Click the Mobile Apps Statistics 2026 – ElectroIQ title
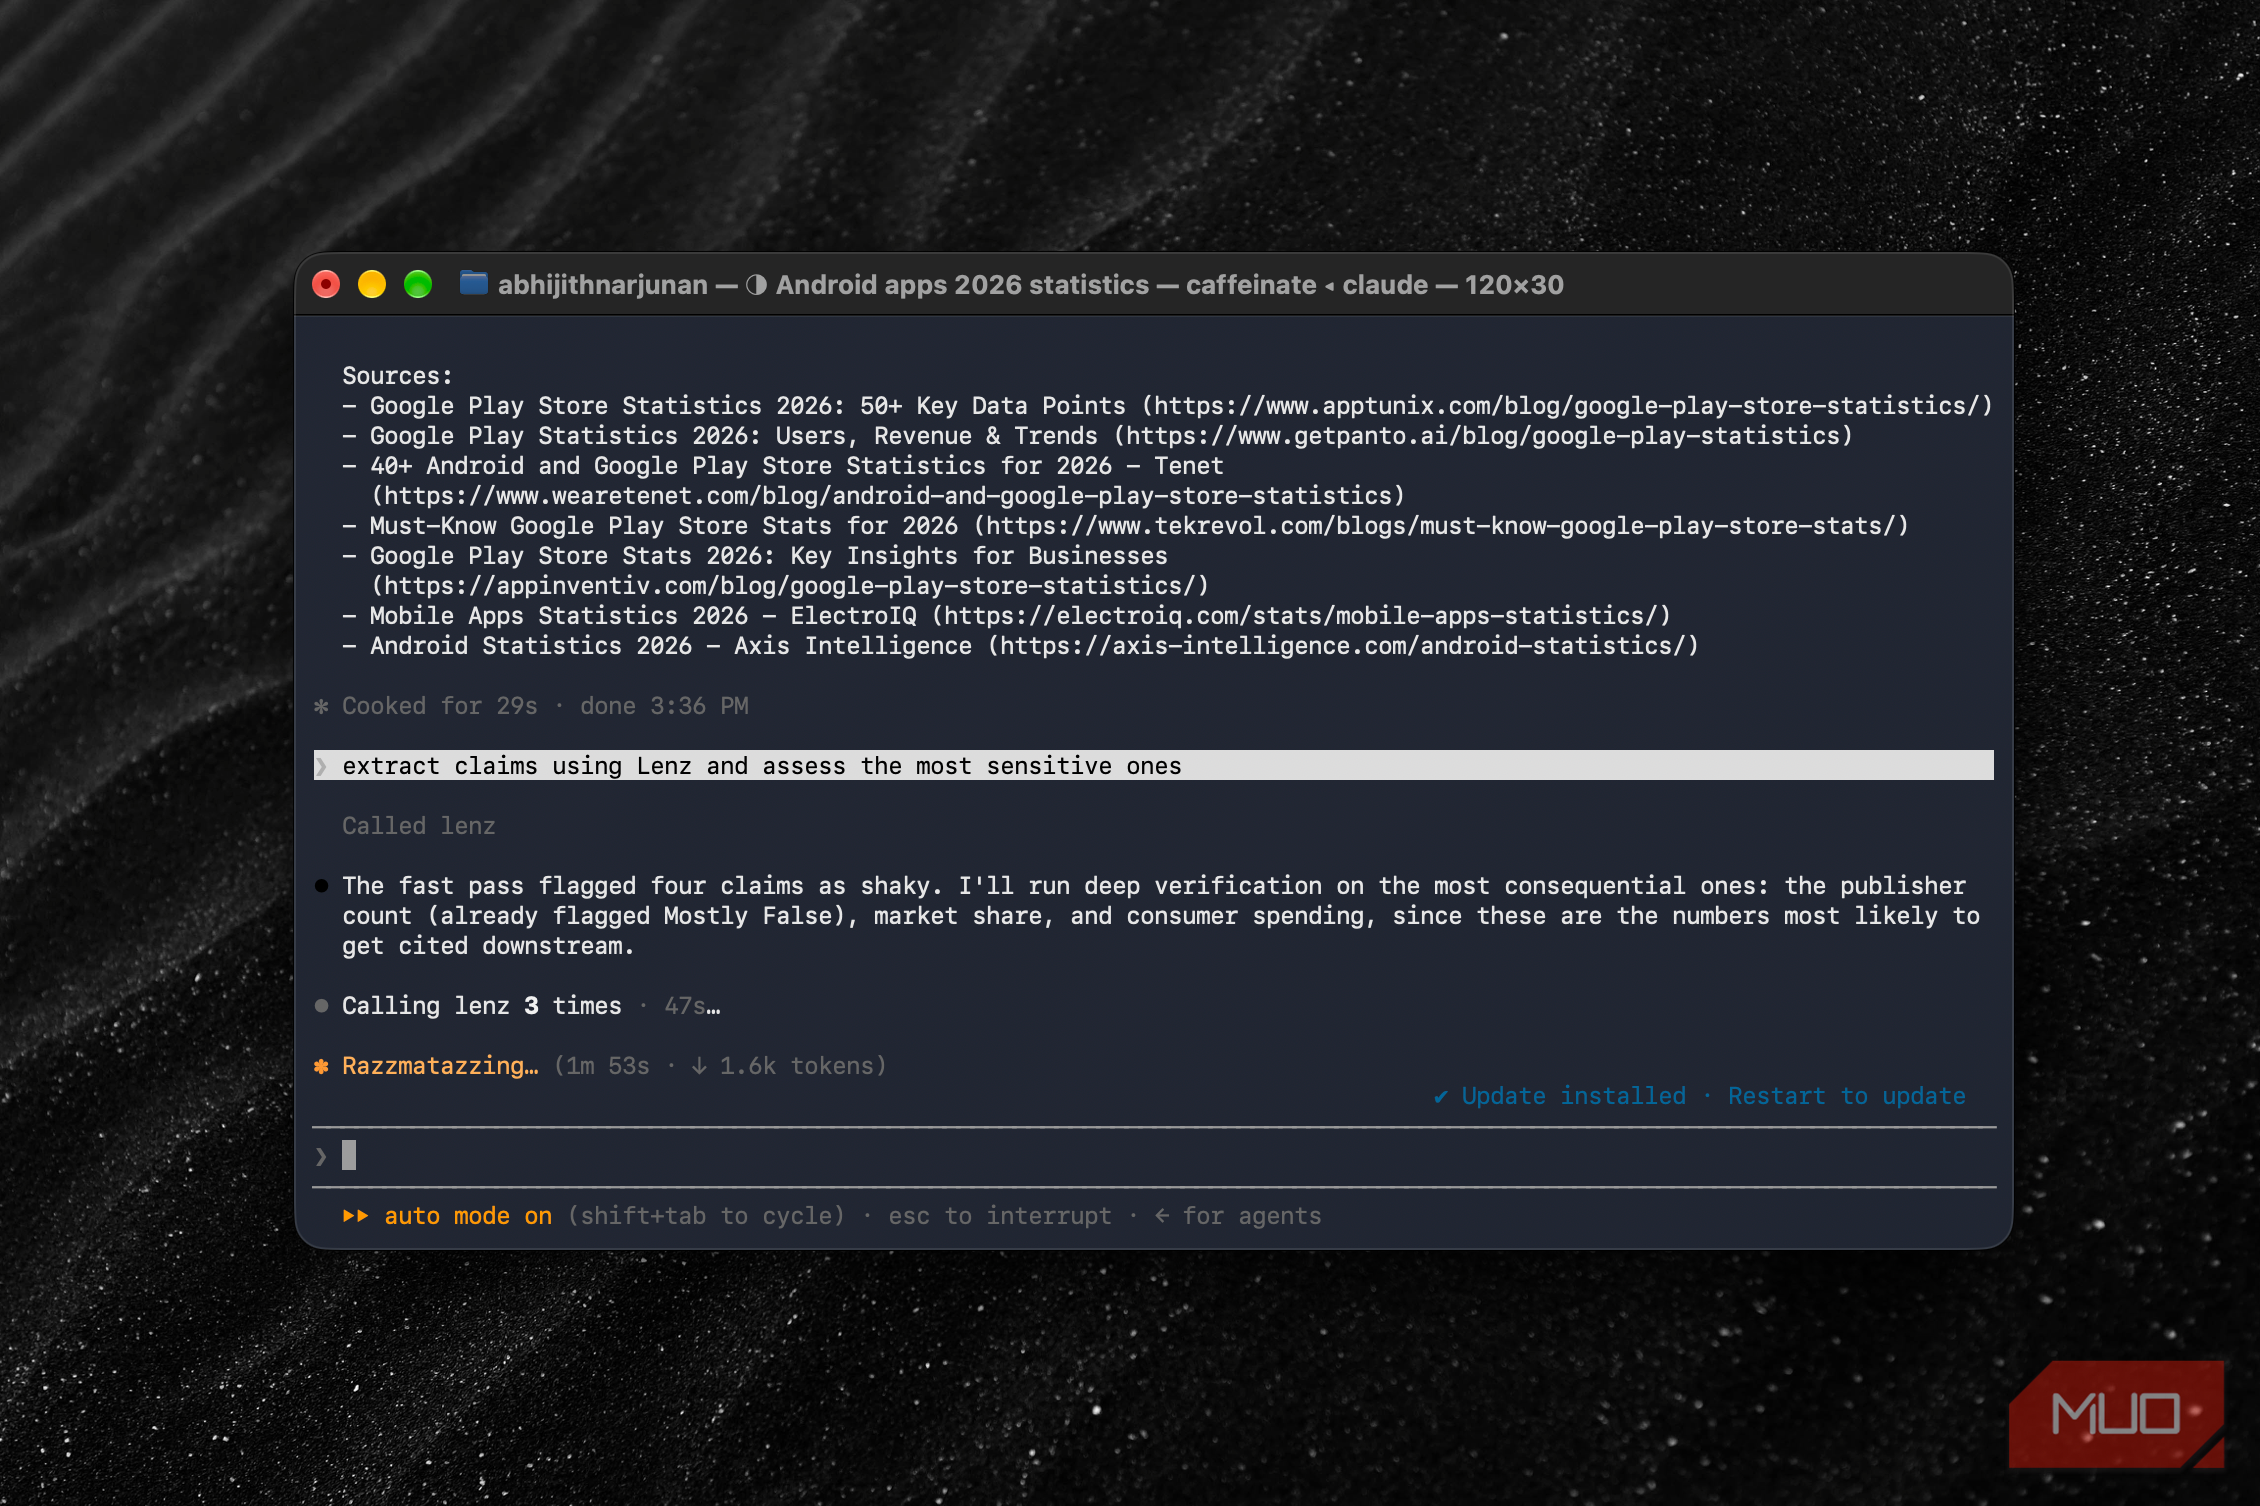The width and height of the screenshot is (2260, 1506). (643, 616)
